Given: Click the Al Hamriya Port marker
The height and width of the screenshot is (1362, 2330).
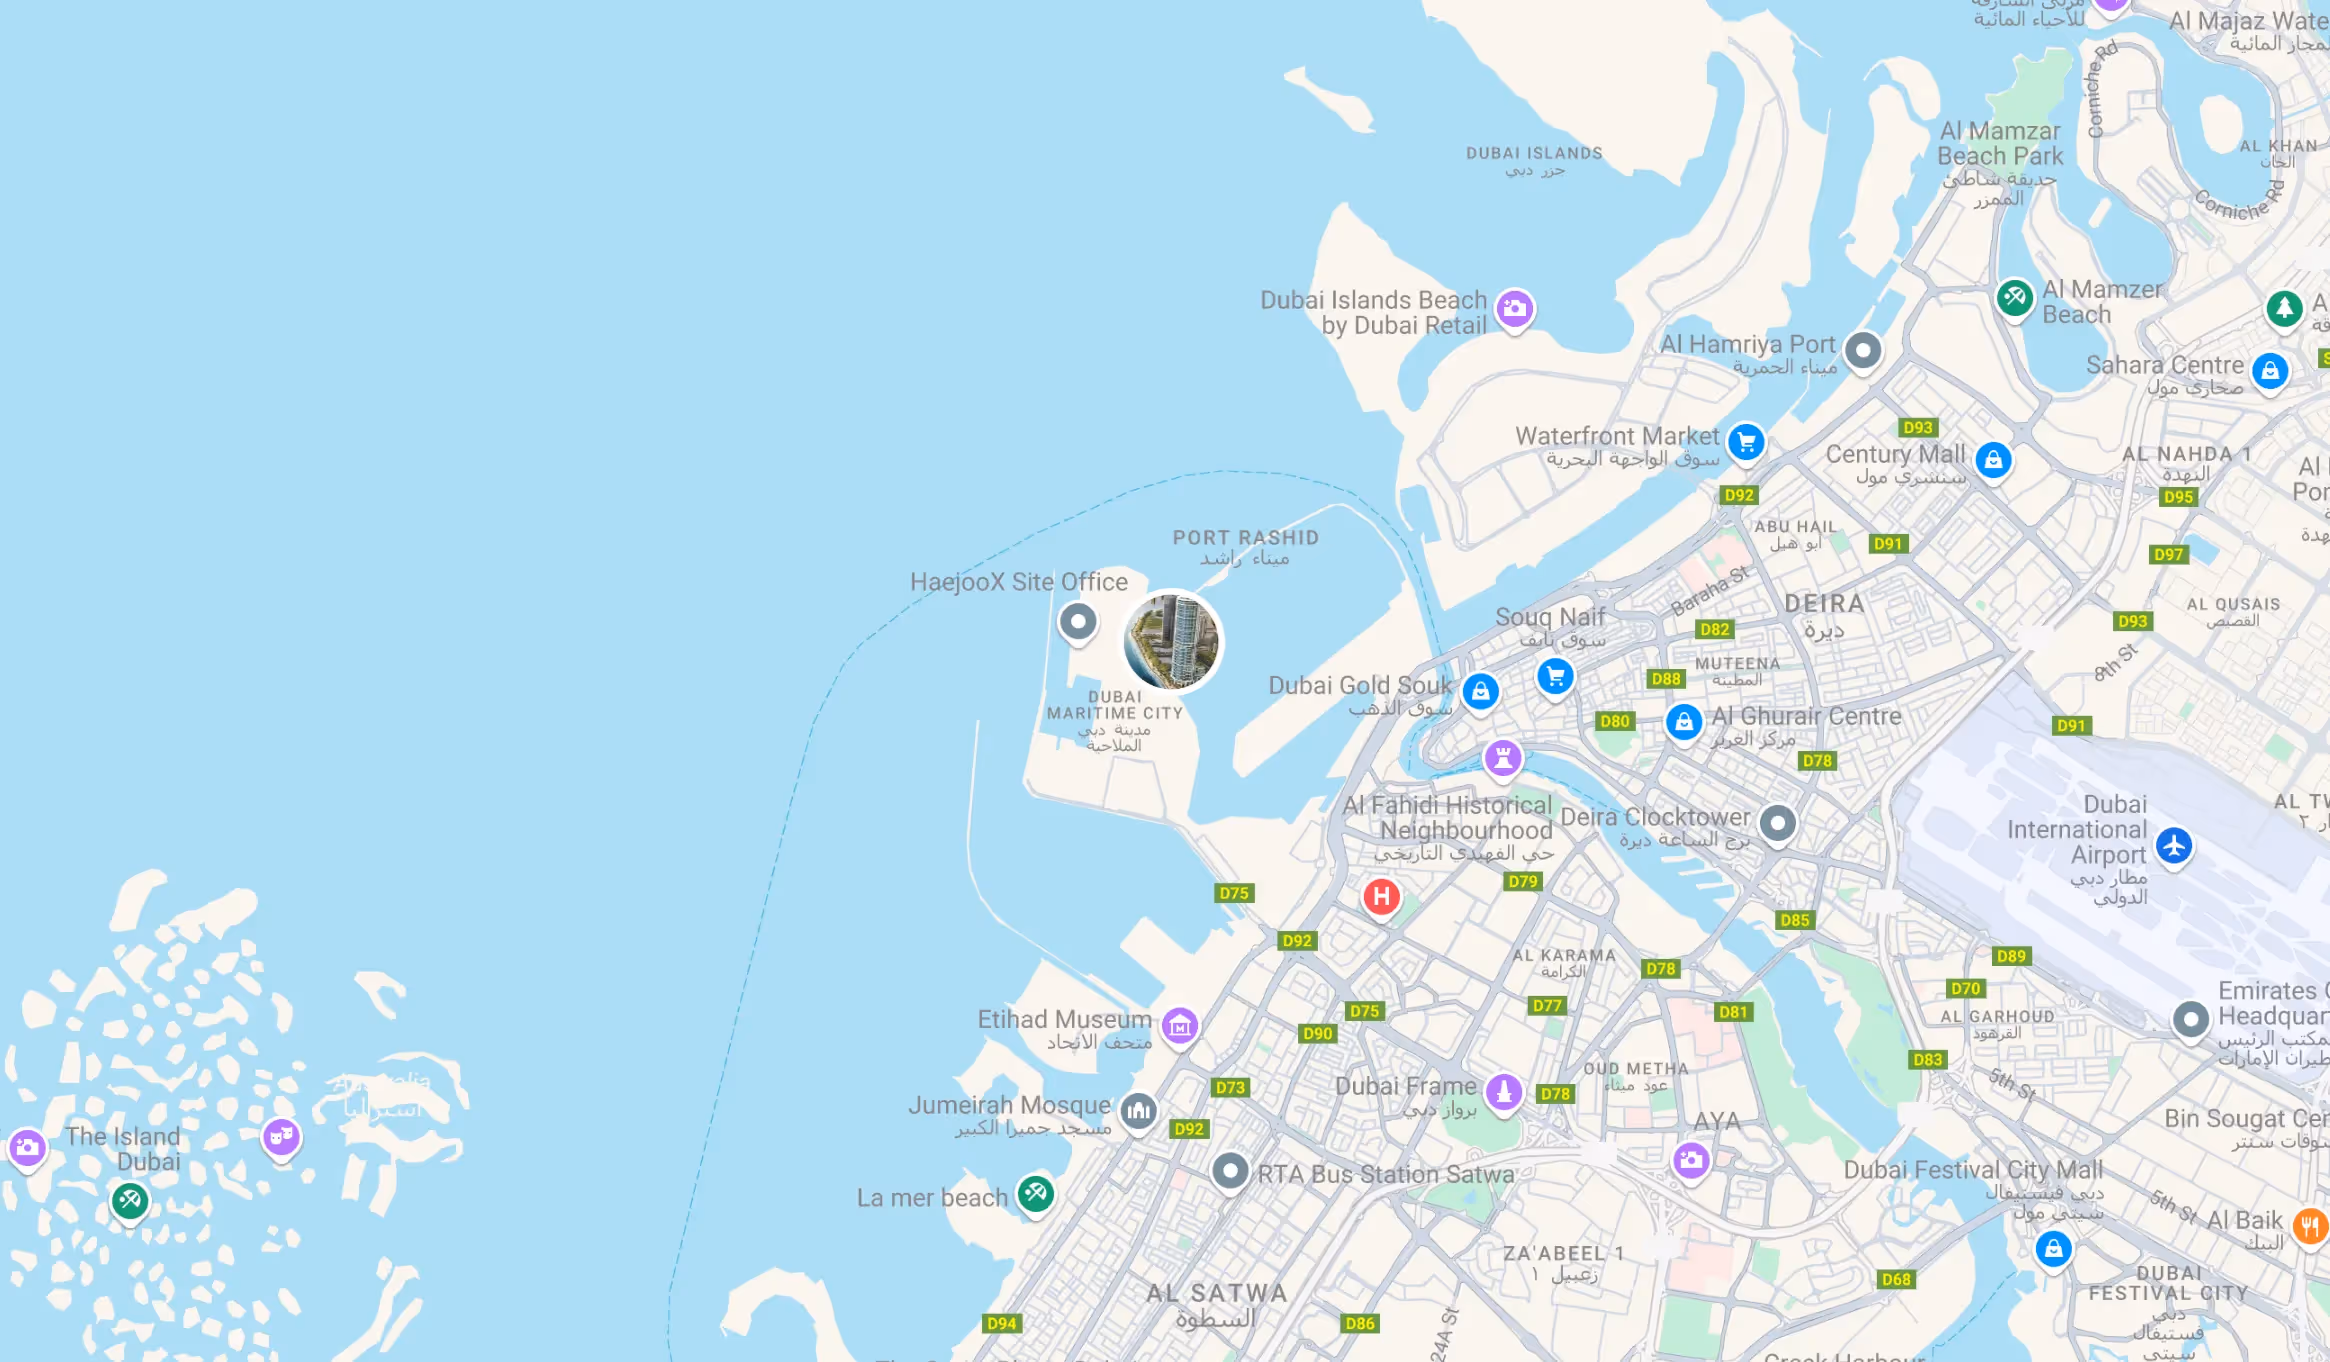Looking at the screenshot, I should (1863, 351).
